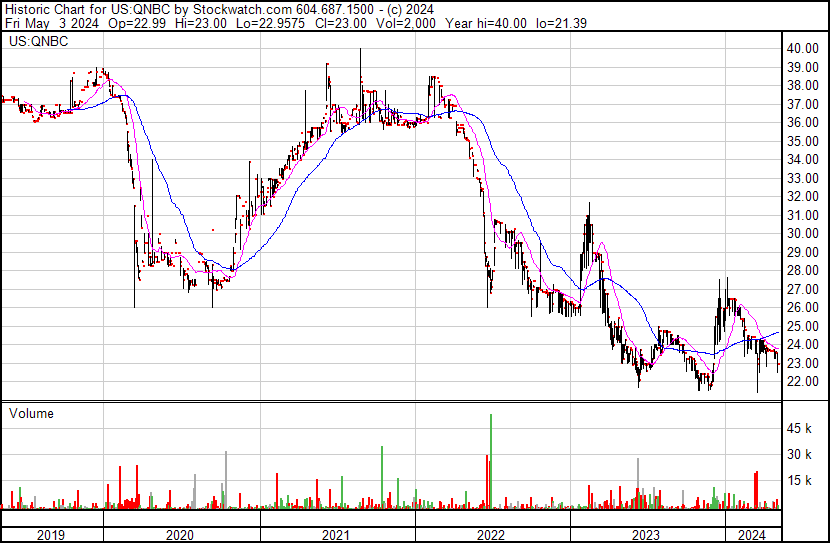The image size is (830, 543).
Task: Click the 33.00 price axis label
Action: (x=803, y=178)
